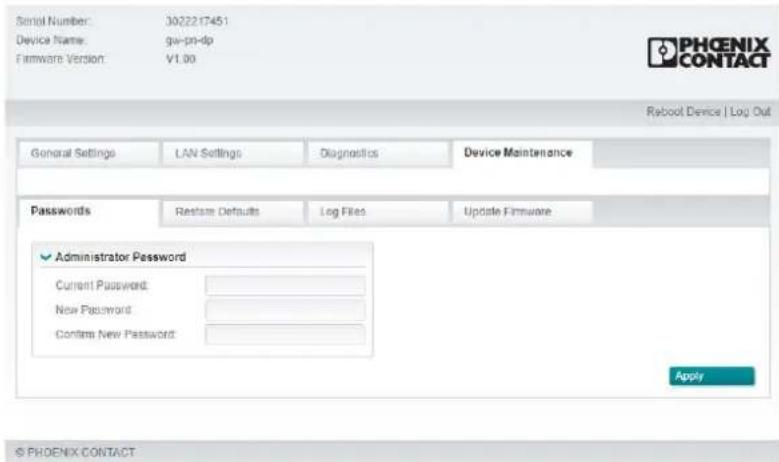Open the Update Firmware sub-tab
779x462 pixels.
(x=522, y=212)
